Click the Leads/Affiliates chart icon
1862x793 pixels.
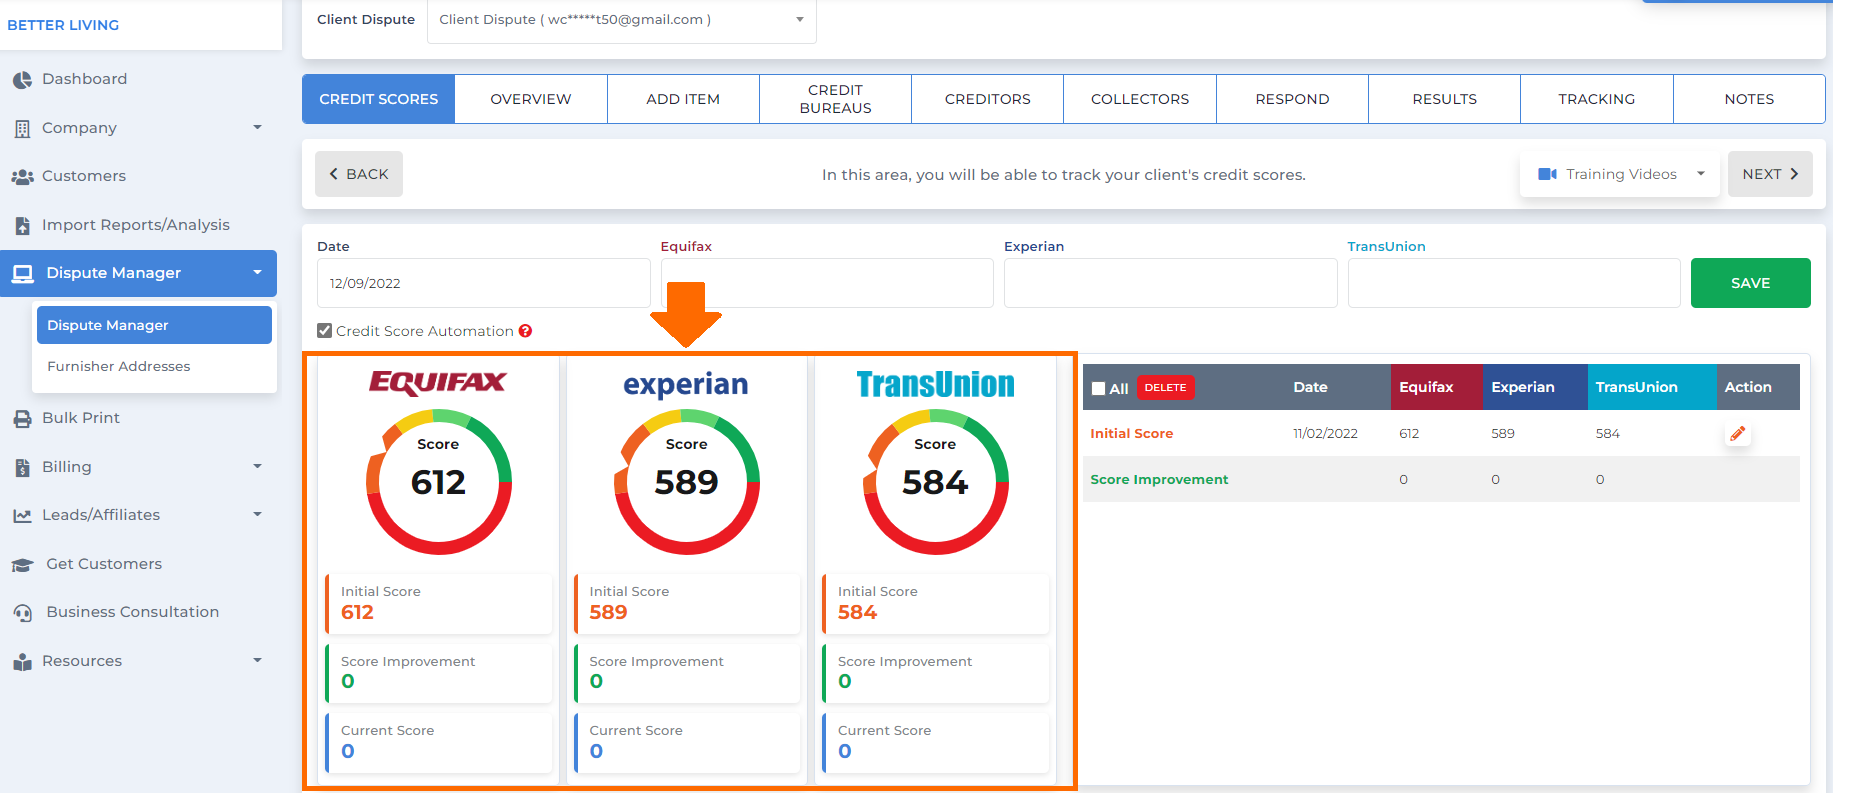point(22,516)
